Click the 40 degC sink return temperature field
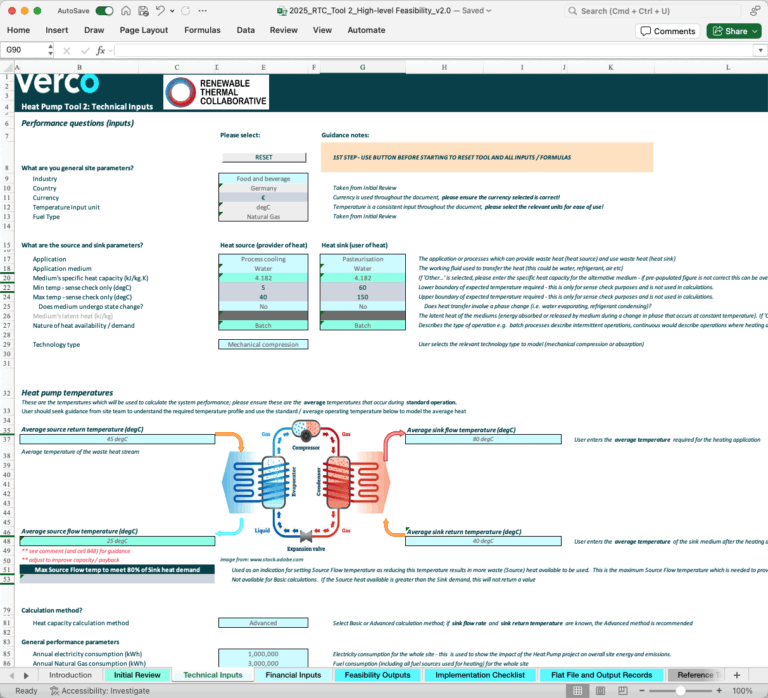This screenshot has height=698, width=768. pos(483,541)
